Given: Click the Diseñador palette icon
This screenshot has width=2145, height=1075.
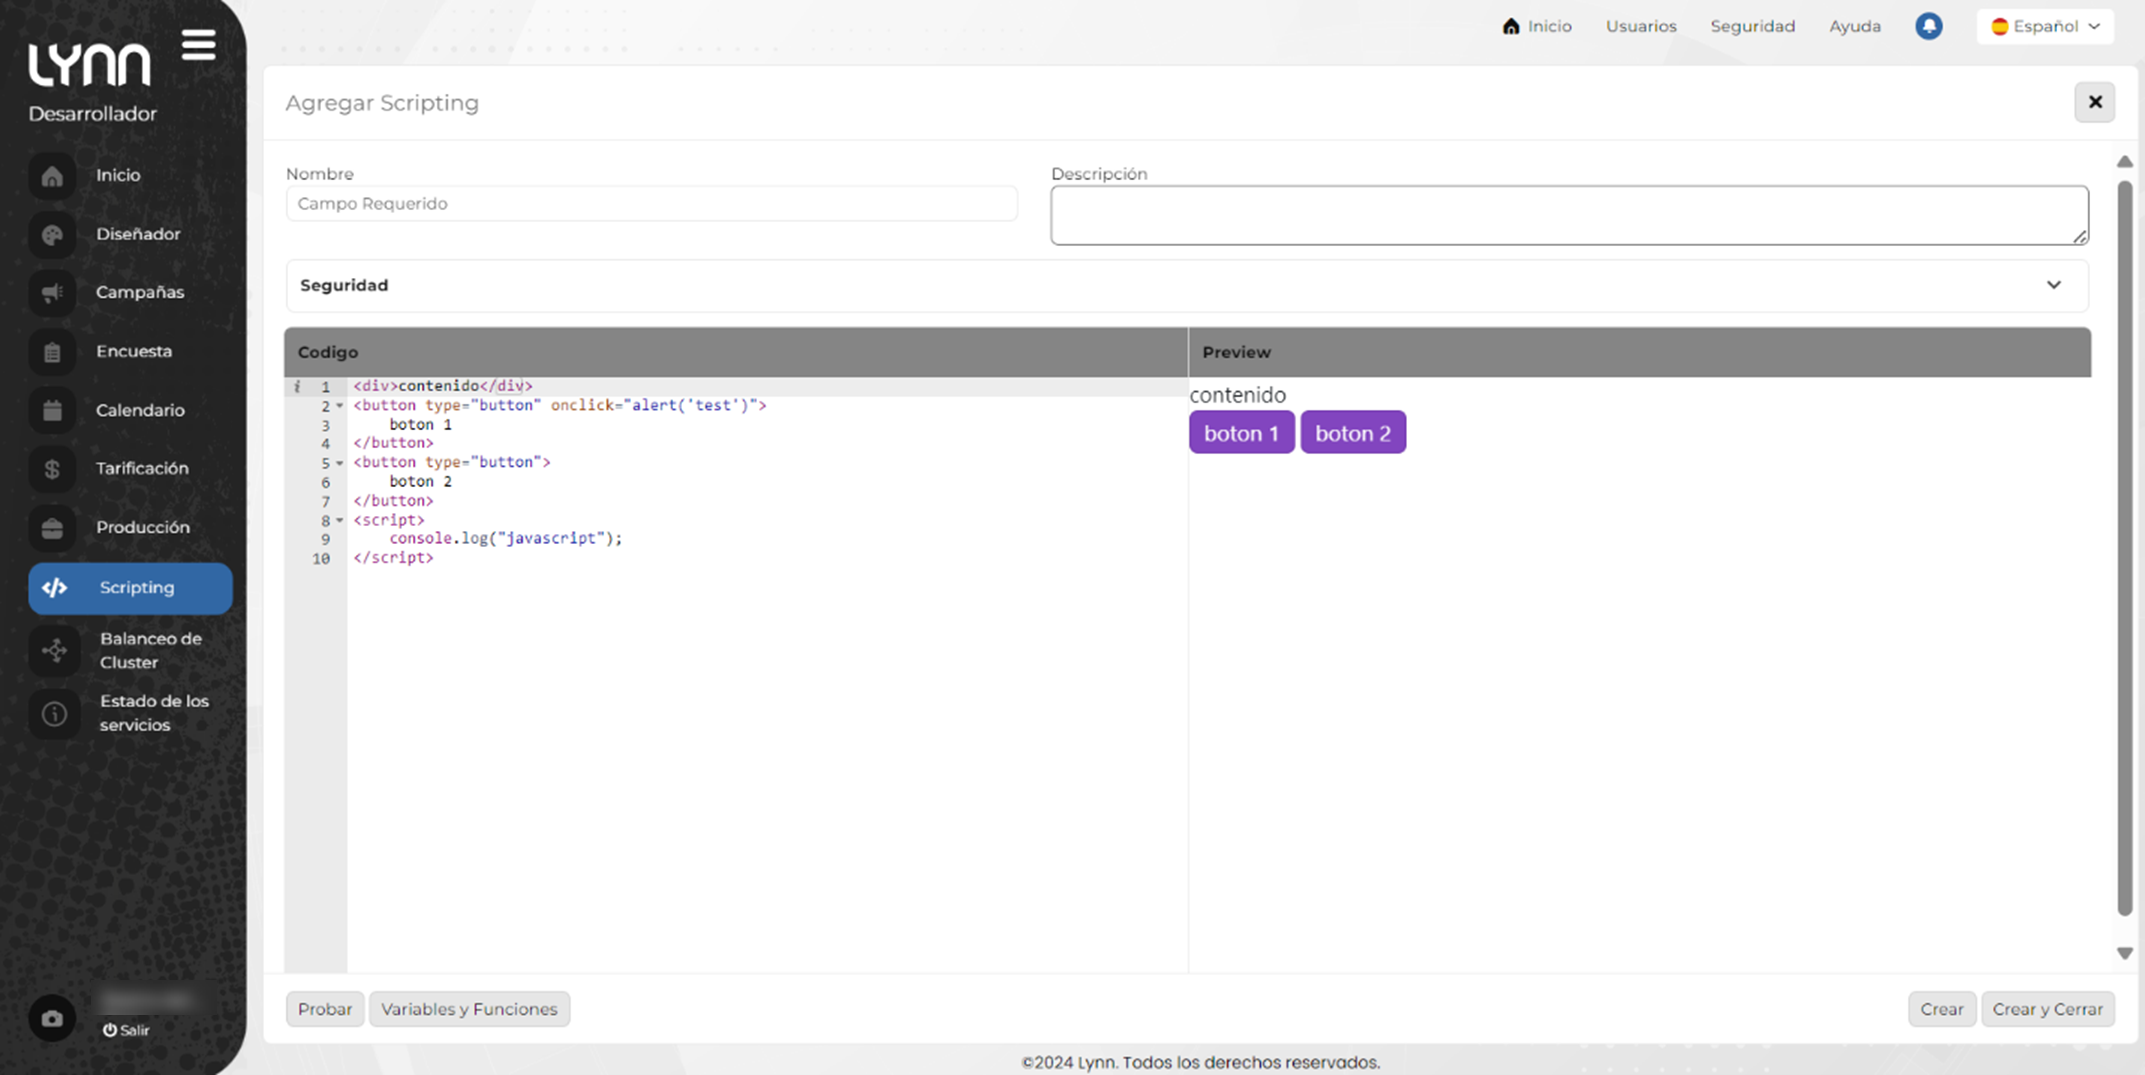Looking at the screenshot, I should (52, 235).
